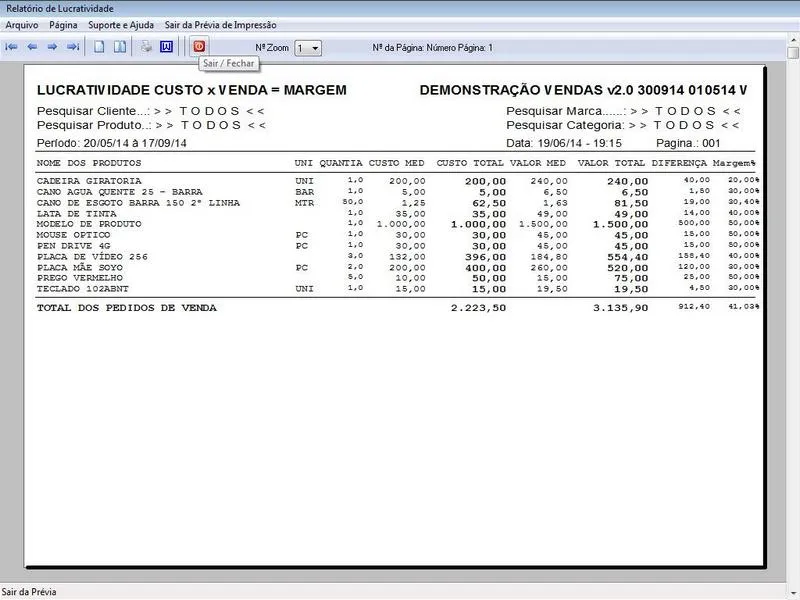Export report using the Word icon
Screen dimensions: 800x600
[167, 47]
